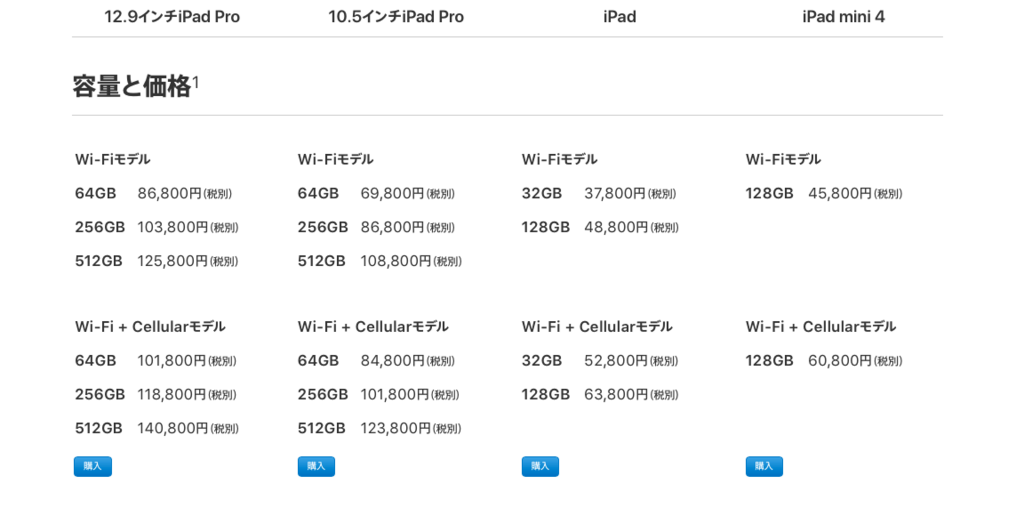The image size is (1024, 532).
Task: Click Wi-Fi + Cellularモデル label above the 60,800円 row
Action: [821, 326]
